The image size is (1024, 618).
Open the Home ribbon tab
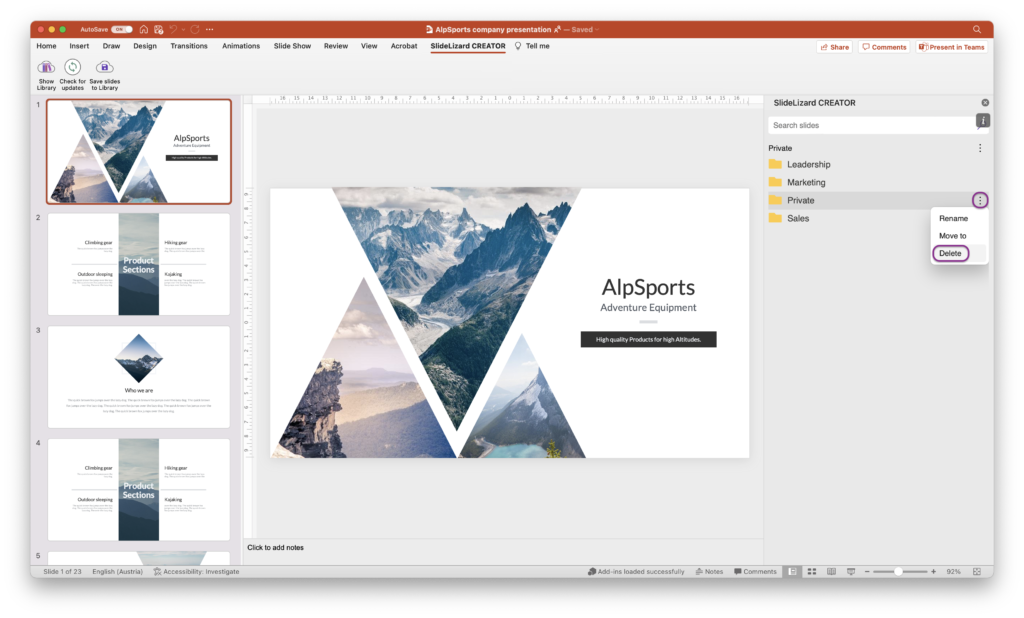tap(46, 46)
